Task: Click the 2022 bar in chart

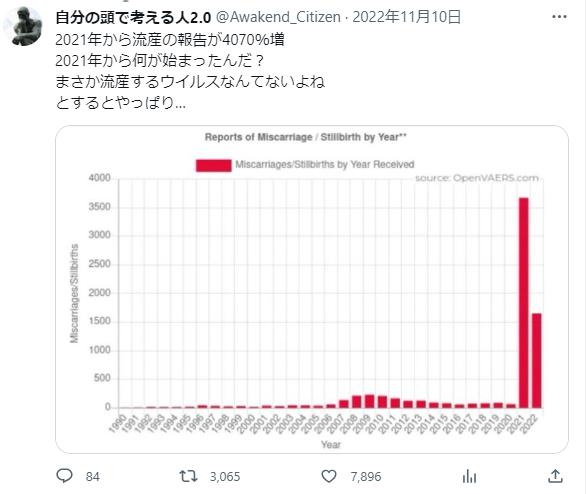Action: 537,360
